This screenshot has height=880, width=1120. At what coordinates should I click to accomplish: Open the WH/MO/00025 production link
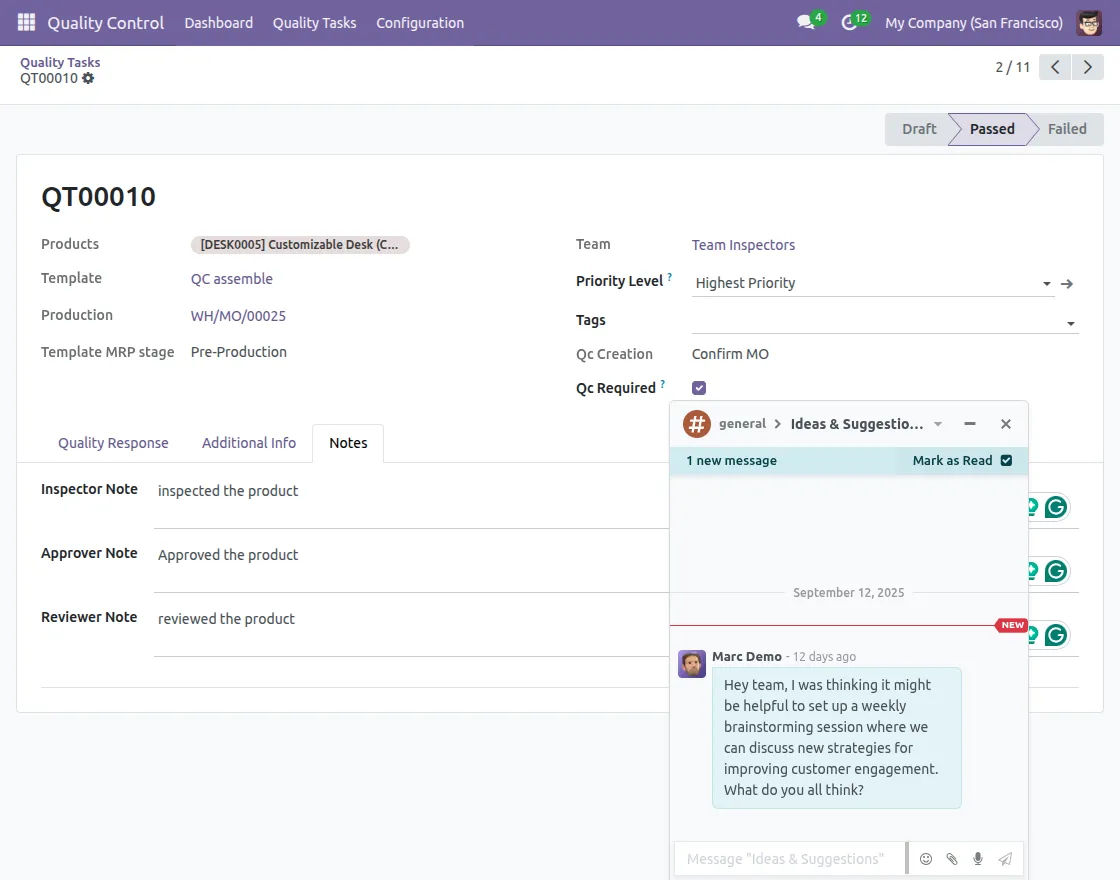(x=238, y=316)
